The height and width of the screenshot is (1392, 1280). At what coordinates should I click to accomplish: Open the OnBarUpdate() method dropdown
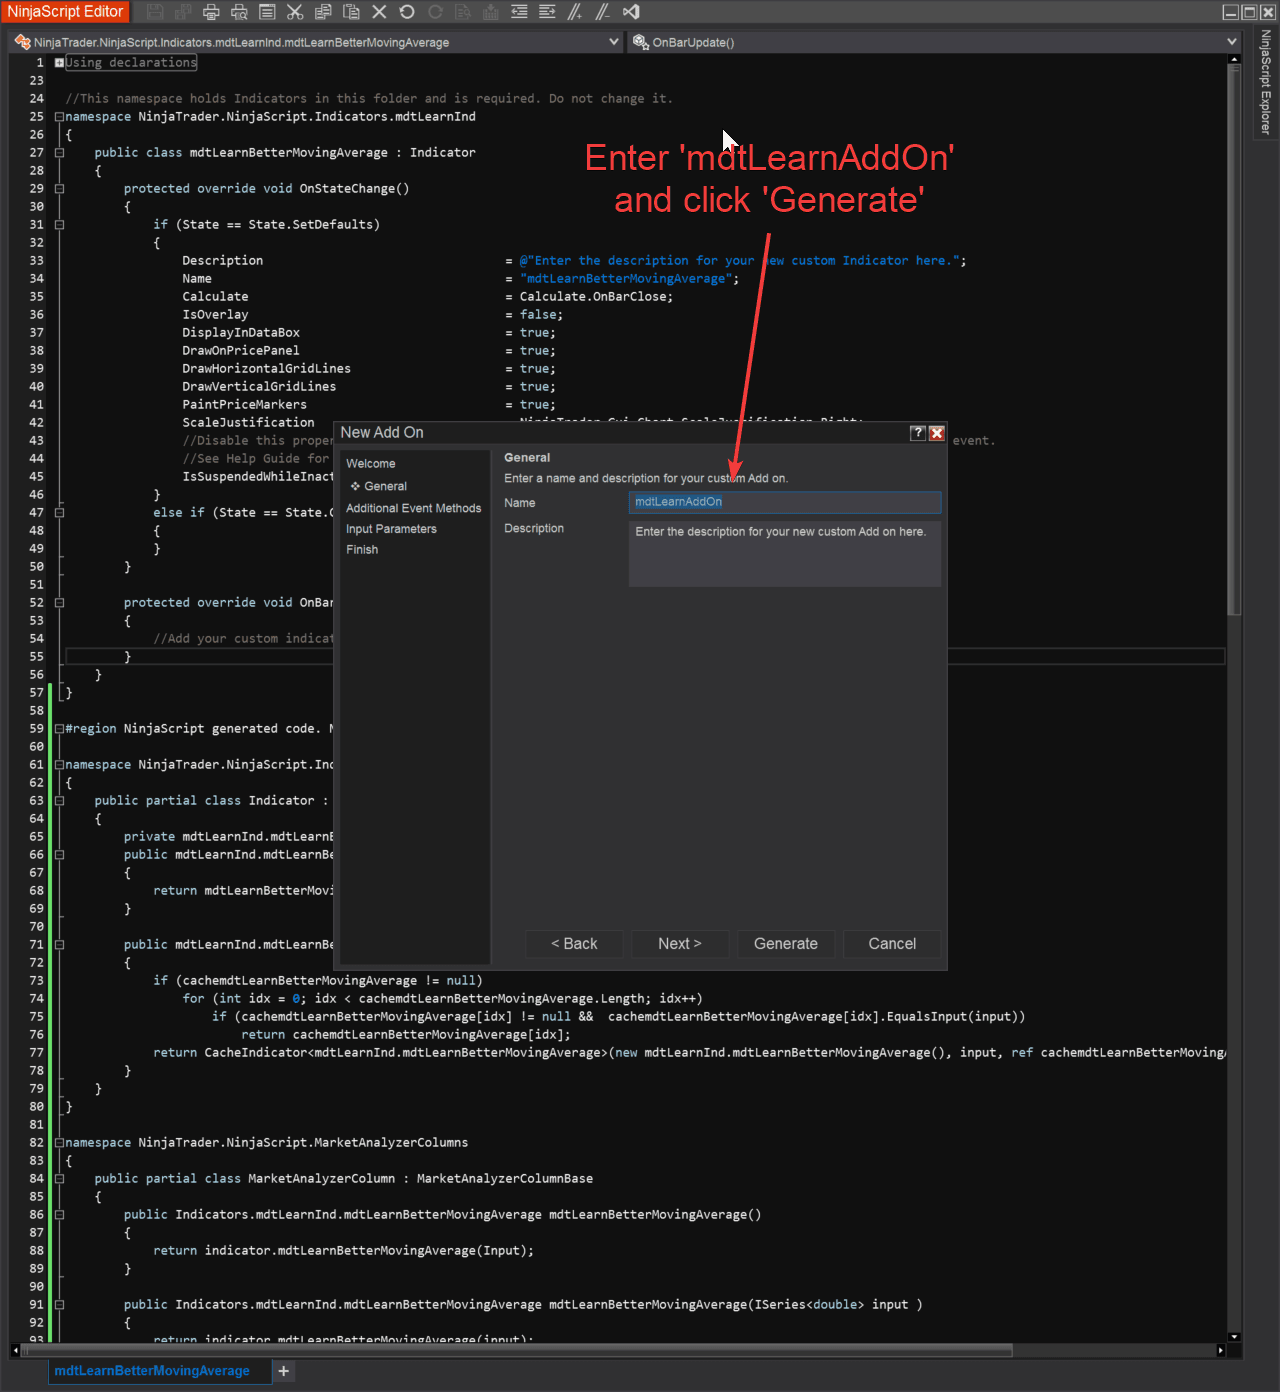pos(1232,42)
